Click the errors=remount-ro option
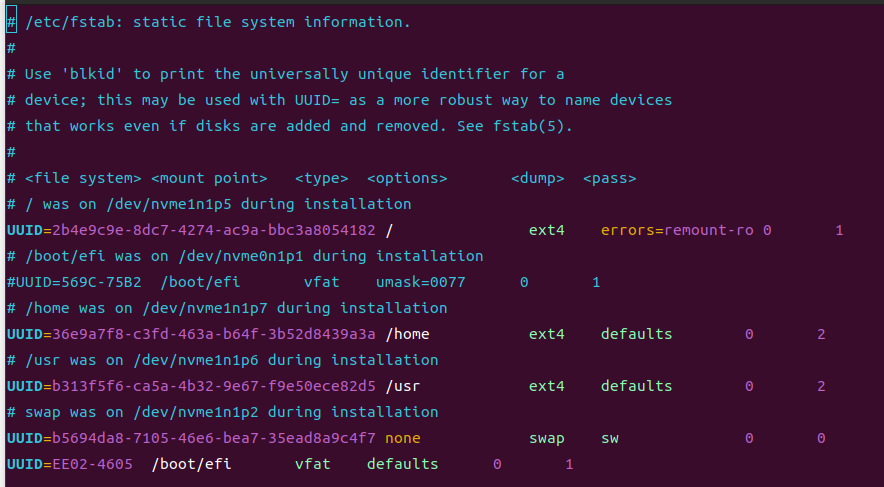Image resolution: width=884 pixels, height=487 pixels. (677, 230)
